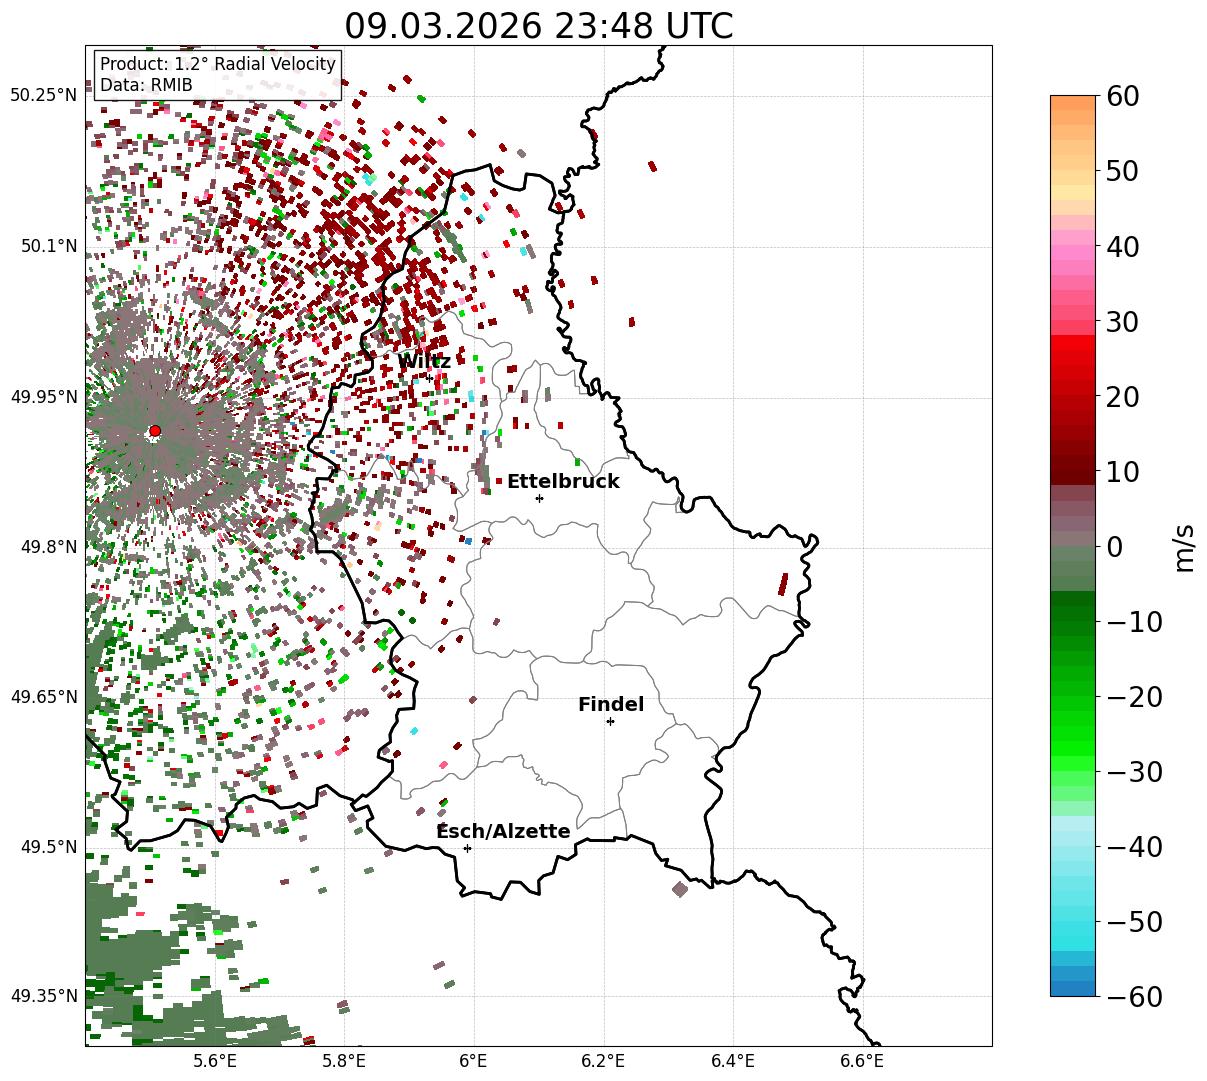Click the 49.95°N latitude tick label
The image size is (1207, 1081).
click(x=44, y=397)
